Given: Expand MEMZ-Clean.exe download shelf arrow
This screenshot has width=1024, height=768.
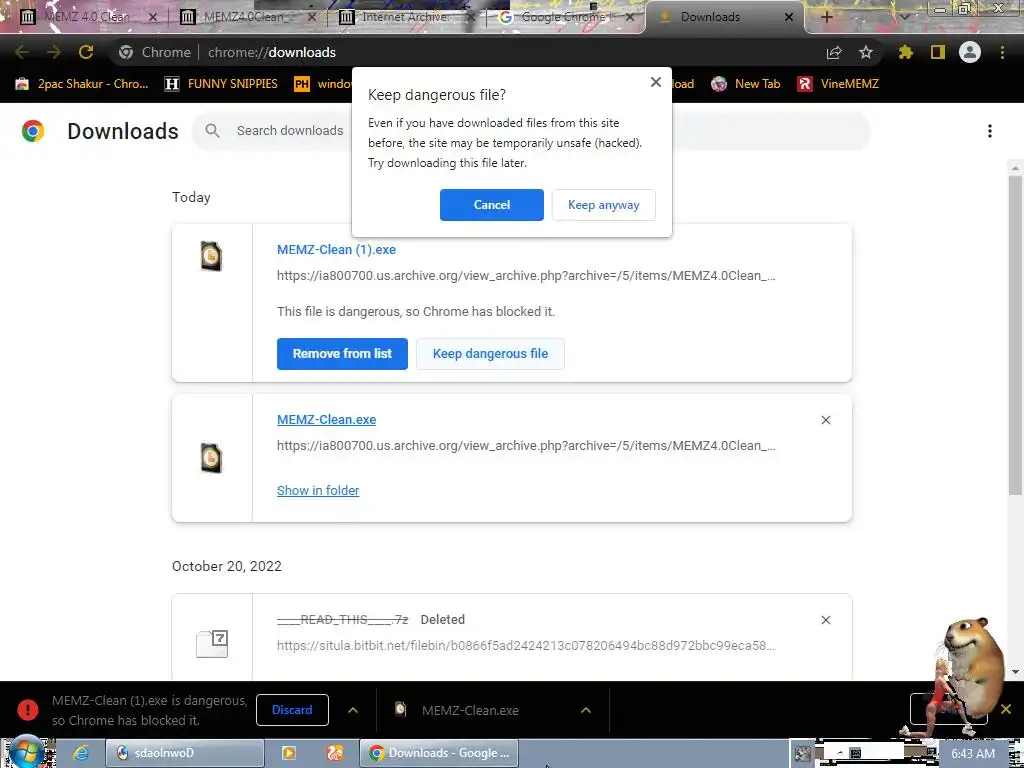Looking at the screenshot, I should [586, 710].
